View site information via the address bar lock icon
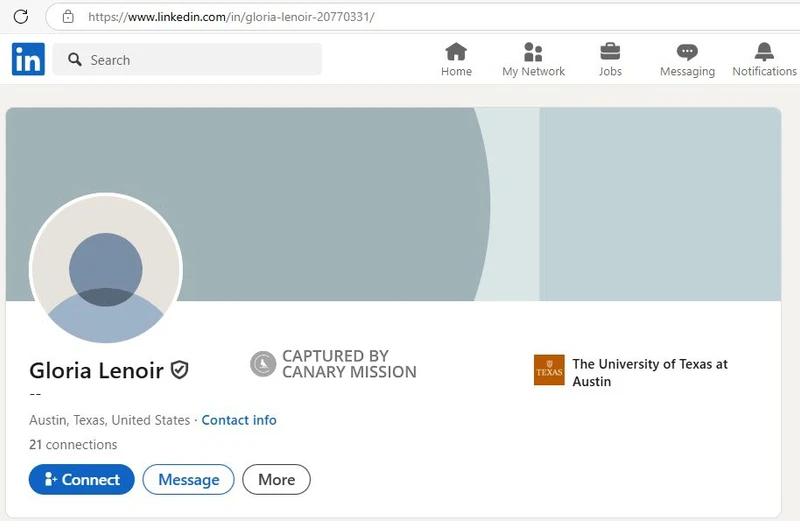The height and width of the screenshot is (521, 800). (68, 17)
